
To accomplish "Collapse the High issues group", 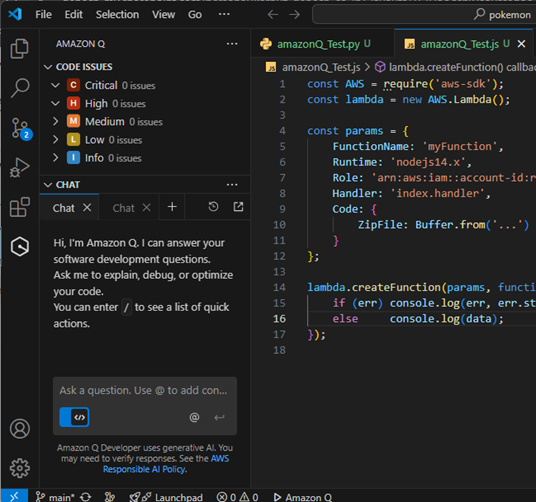I will point(55,103).
